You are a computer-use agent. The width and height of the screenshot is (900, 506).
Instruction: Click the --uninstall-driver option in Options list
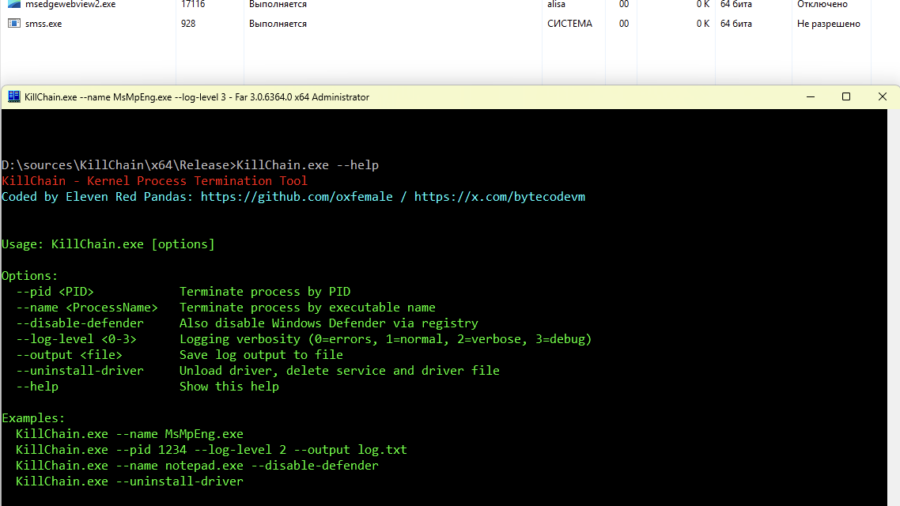tap(80, 371)
